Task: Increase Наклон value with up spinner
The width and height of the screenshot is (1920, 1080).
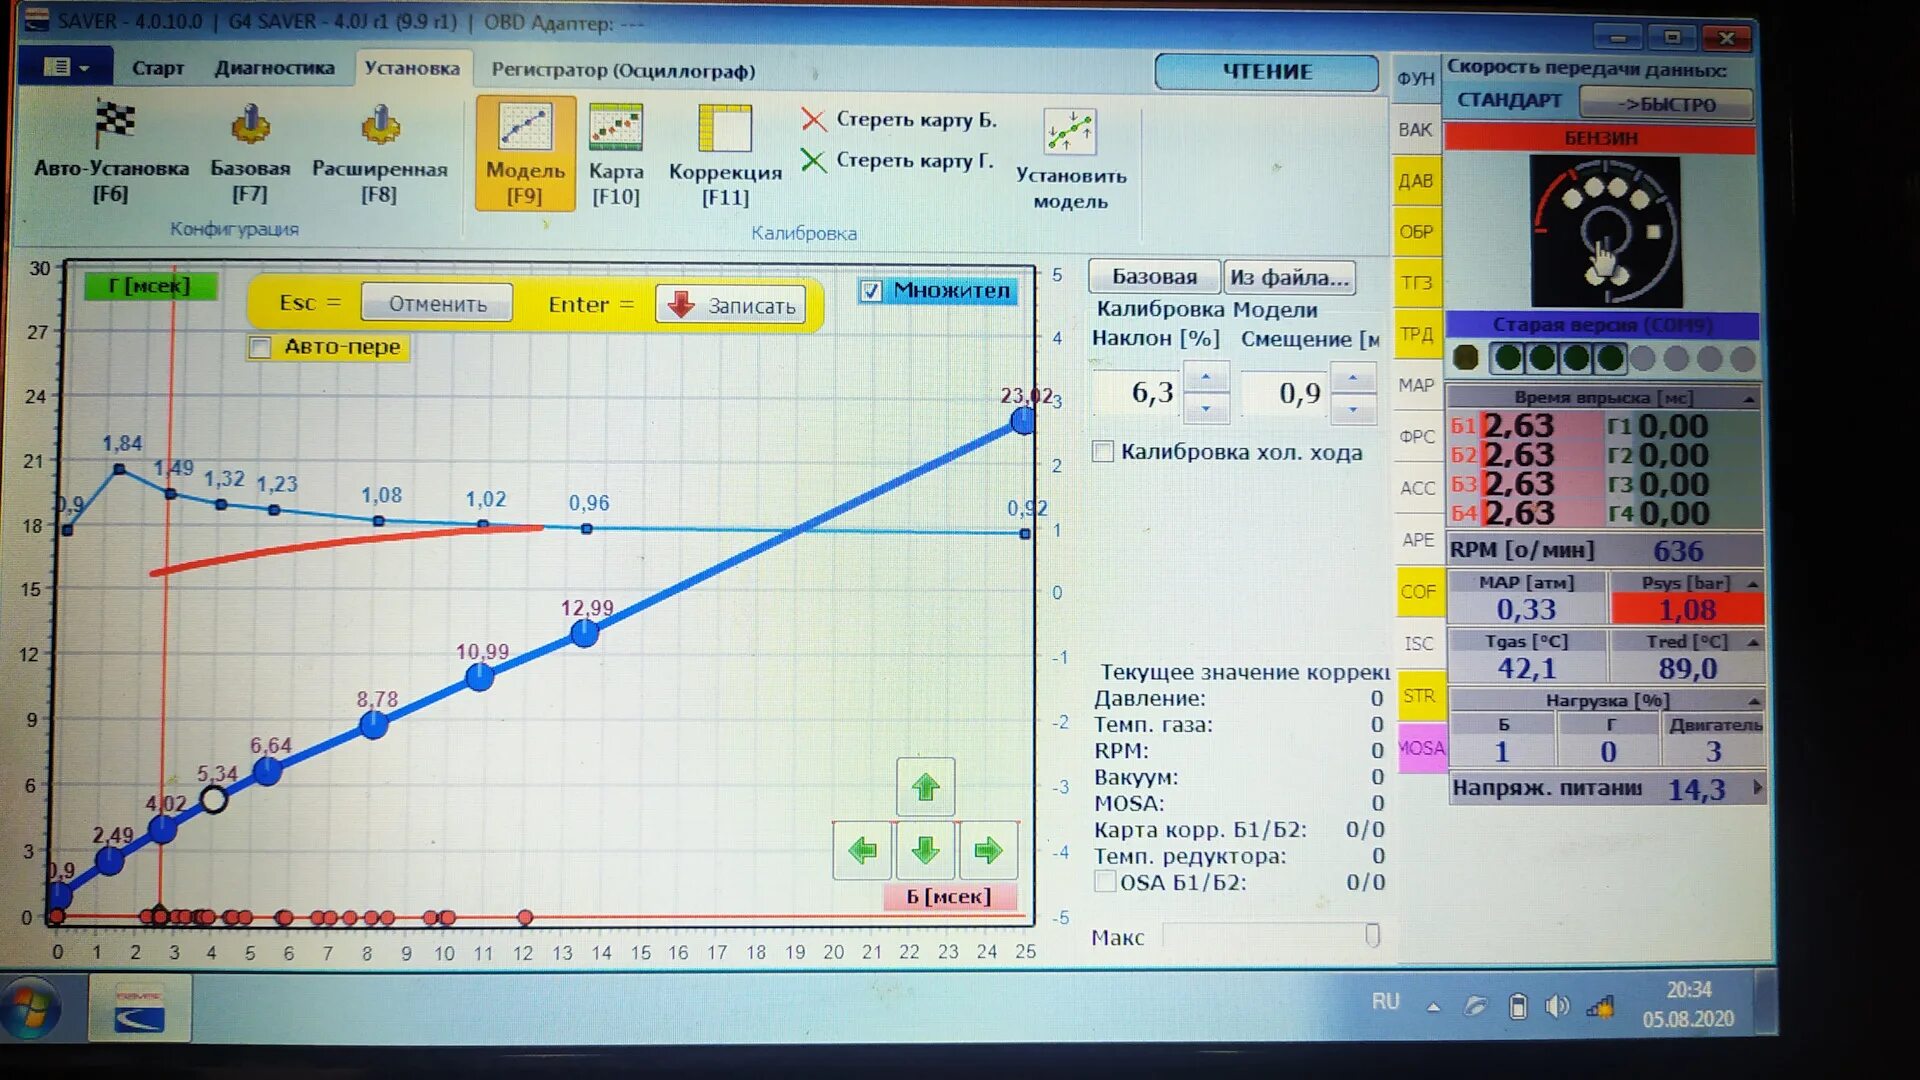Action: 1206,377
